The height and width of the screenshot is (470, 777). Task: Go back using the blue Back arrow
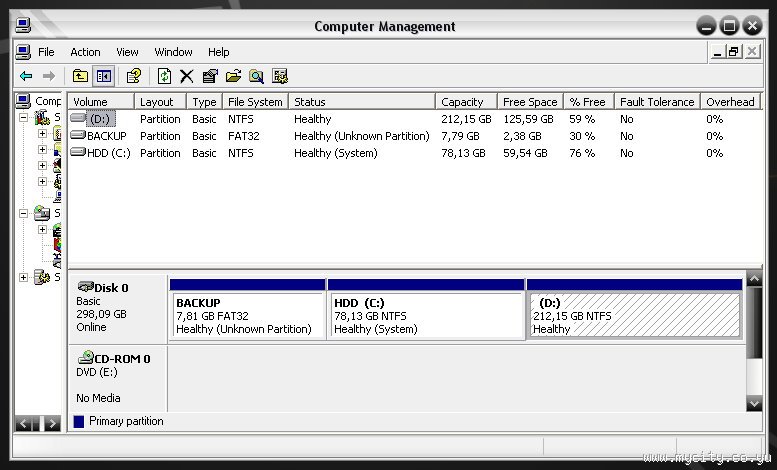coord(26,76)
